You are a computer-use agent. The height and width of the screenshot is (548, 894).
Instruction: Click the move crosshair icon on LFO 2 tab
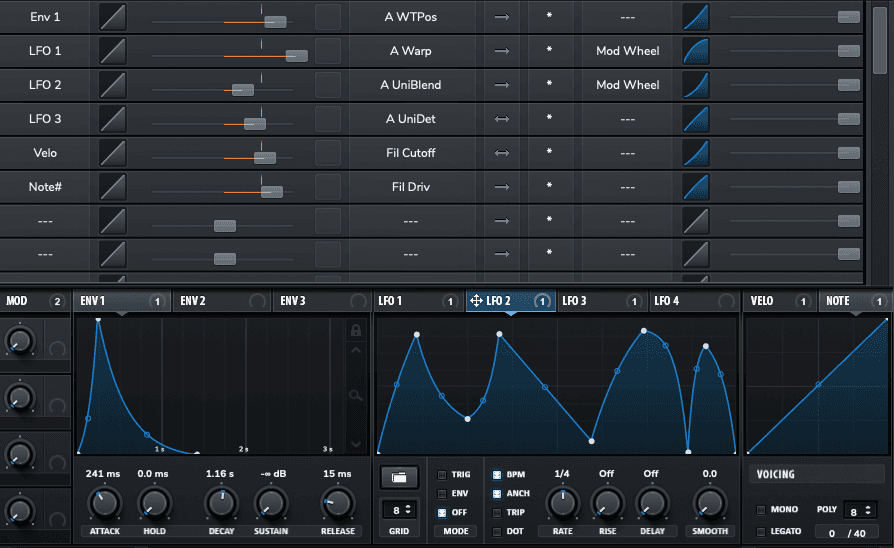pyautogui.click(x=476, y=301)
